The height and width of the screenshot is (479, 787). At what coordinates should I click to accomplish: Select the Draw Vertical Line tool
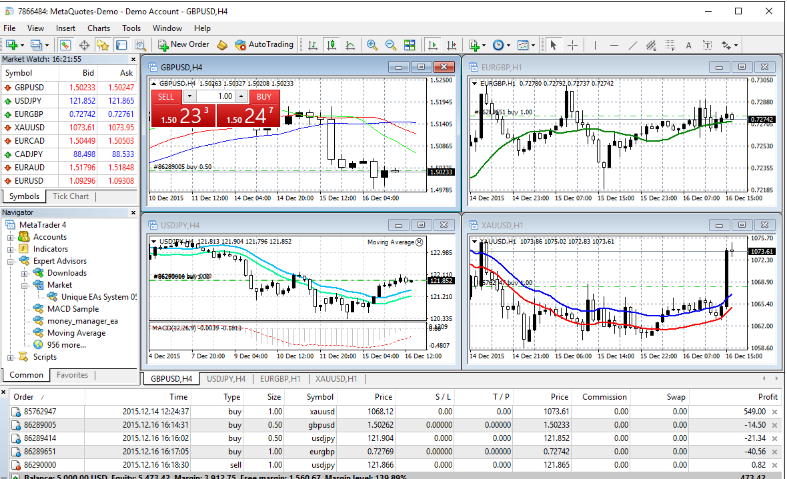[595, 45]
